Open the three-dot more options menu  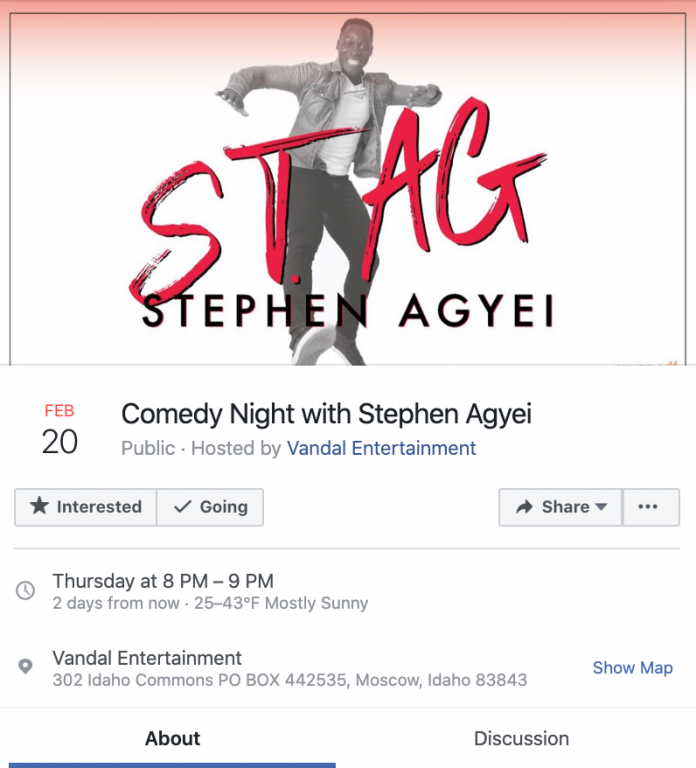[648, 507]
